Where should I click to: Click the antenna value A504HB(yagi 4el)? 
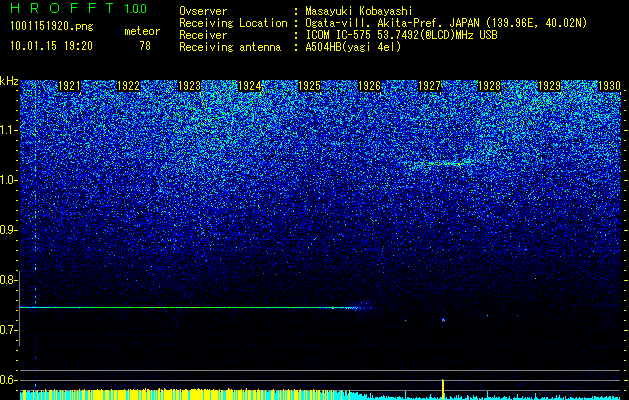[x=353, y=47]
